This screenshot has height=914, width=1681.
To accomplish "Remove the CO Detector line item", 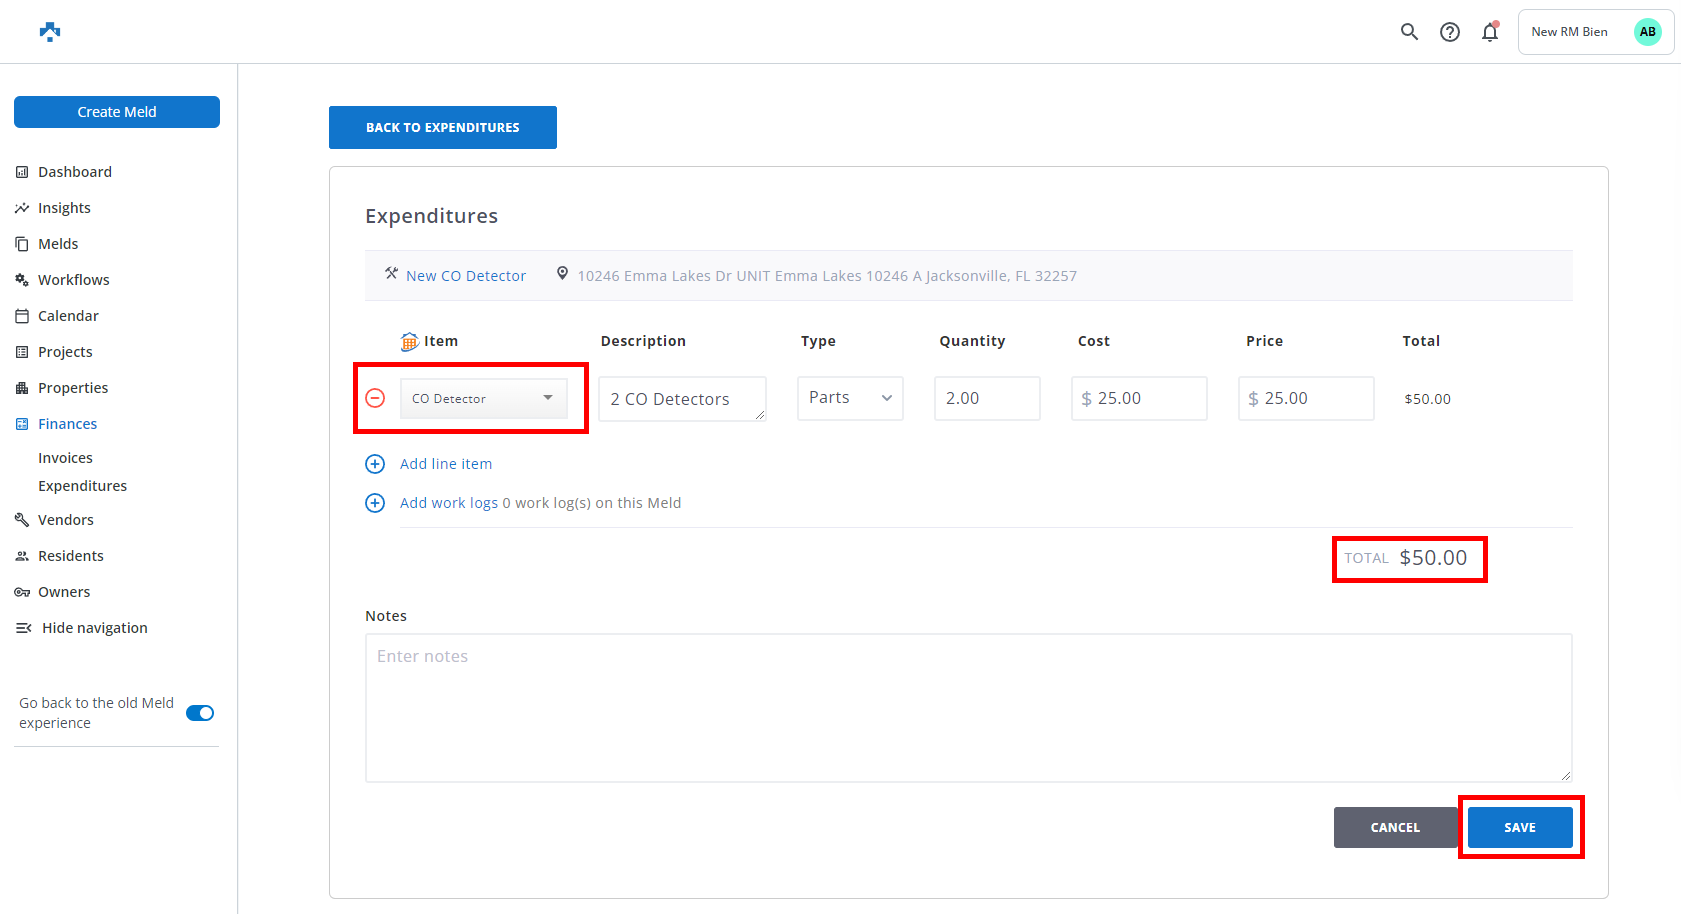I will point(375,398).
